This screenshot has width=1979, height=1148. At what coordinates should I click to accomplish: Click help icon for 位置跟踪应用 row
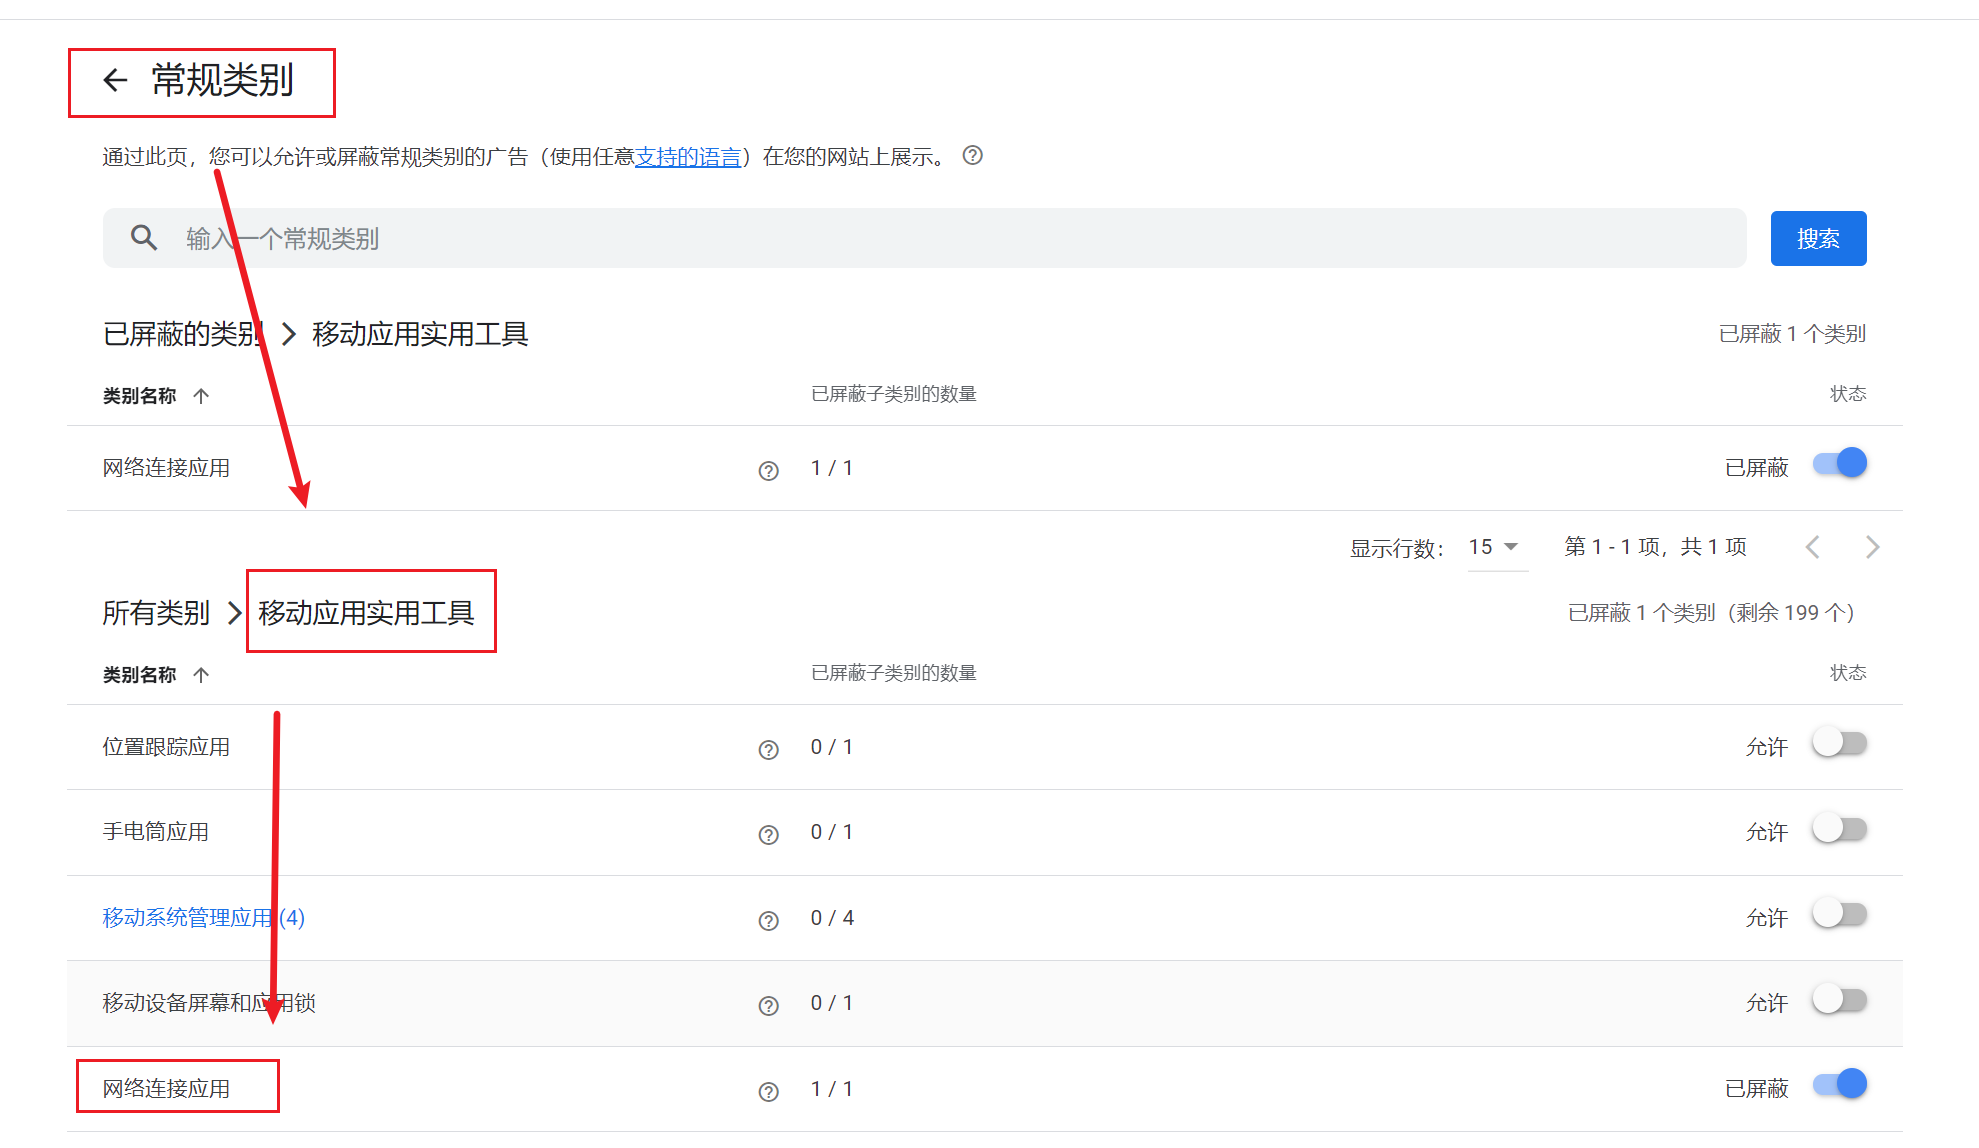768,750
